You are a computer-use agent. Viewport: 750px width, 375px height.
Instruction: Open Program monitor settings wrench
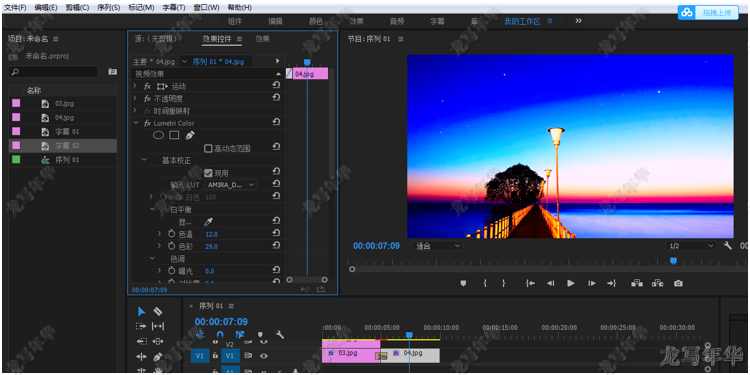(728, 246)
